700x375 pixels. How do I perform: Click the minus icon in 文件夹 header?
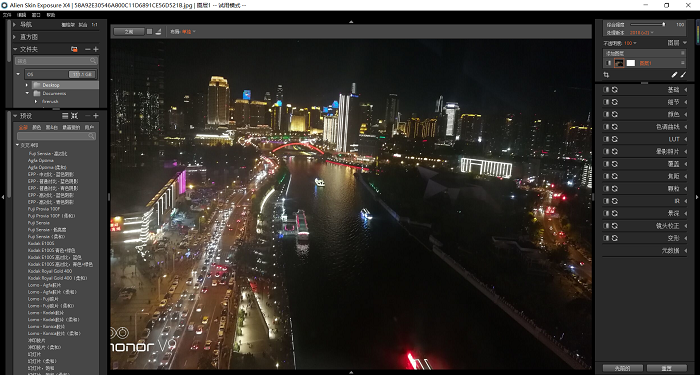coord(88,49)
